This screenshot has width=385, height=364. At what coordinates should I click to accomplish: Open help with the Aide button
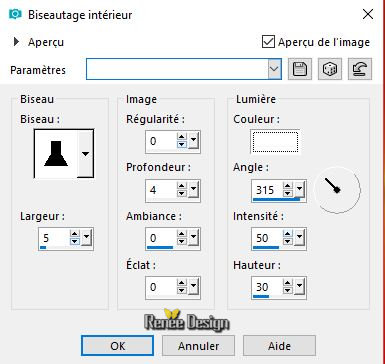point(279,346)
